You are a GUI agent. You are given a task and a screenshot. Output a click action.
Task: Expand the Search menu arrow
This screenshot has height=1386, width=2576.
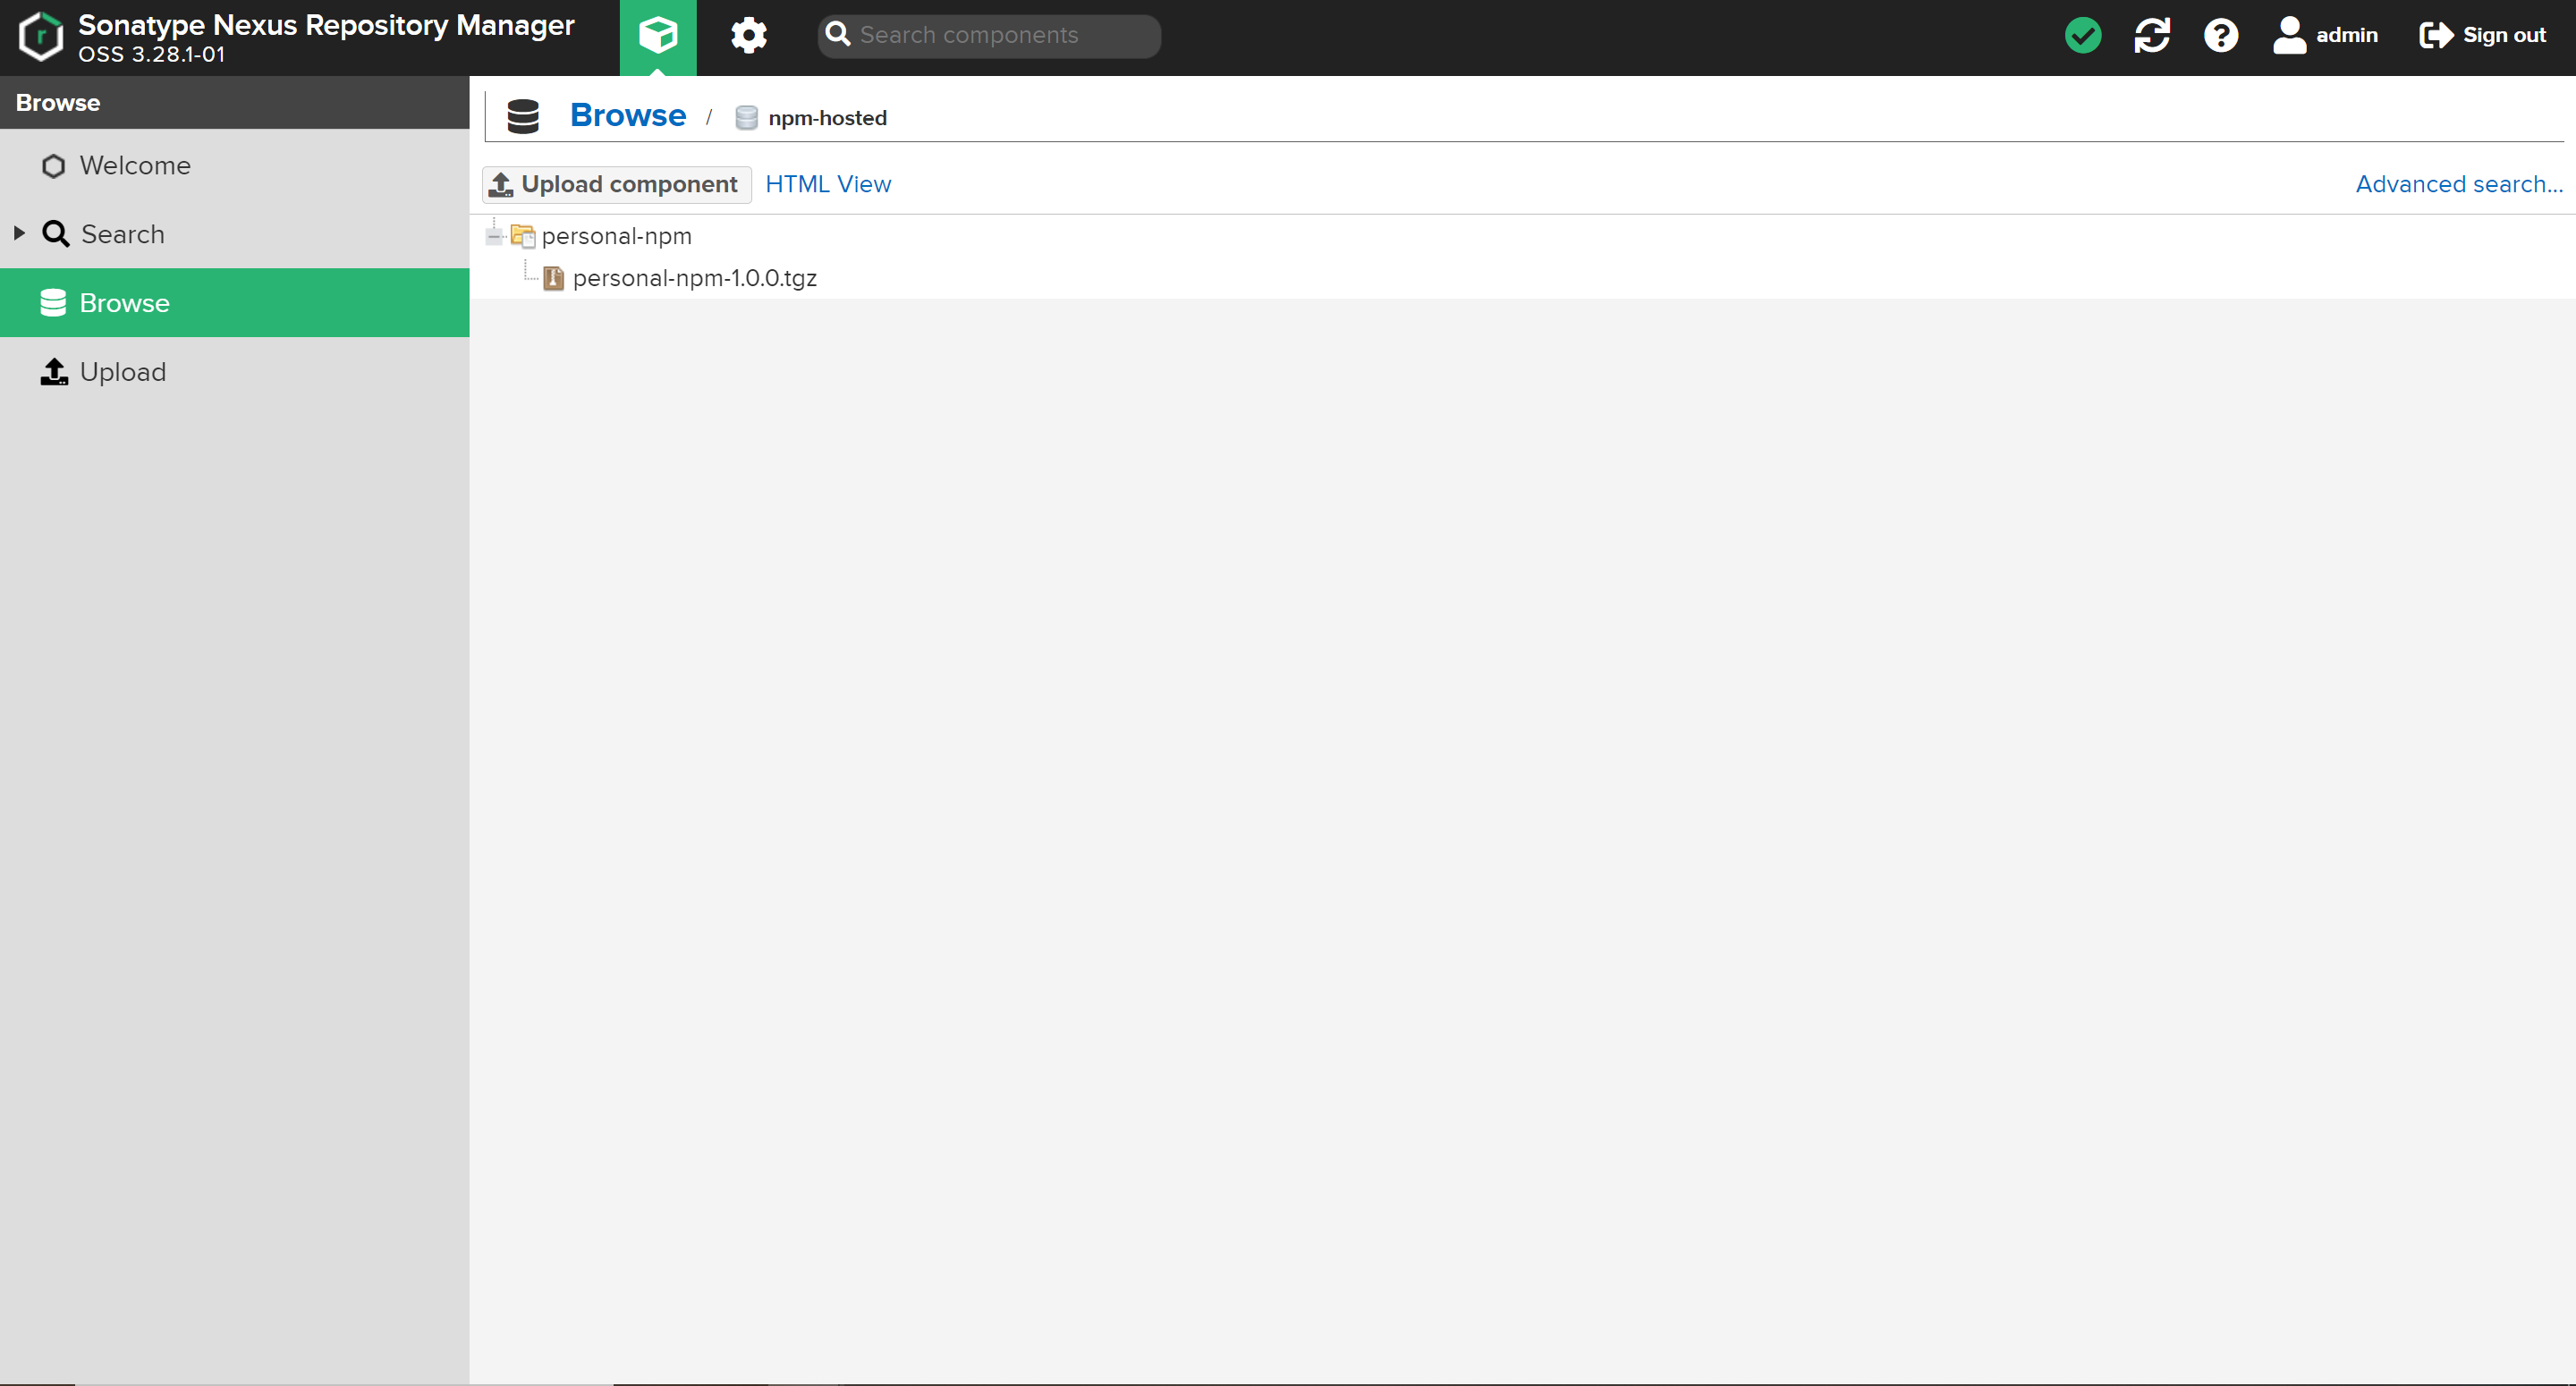19,234
